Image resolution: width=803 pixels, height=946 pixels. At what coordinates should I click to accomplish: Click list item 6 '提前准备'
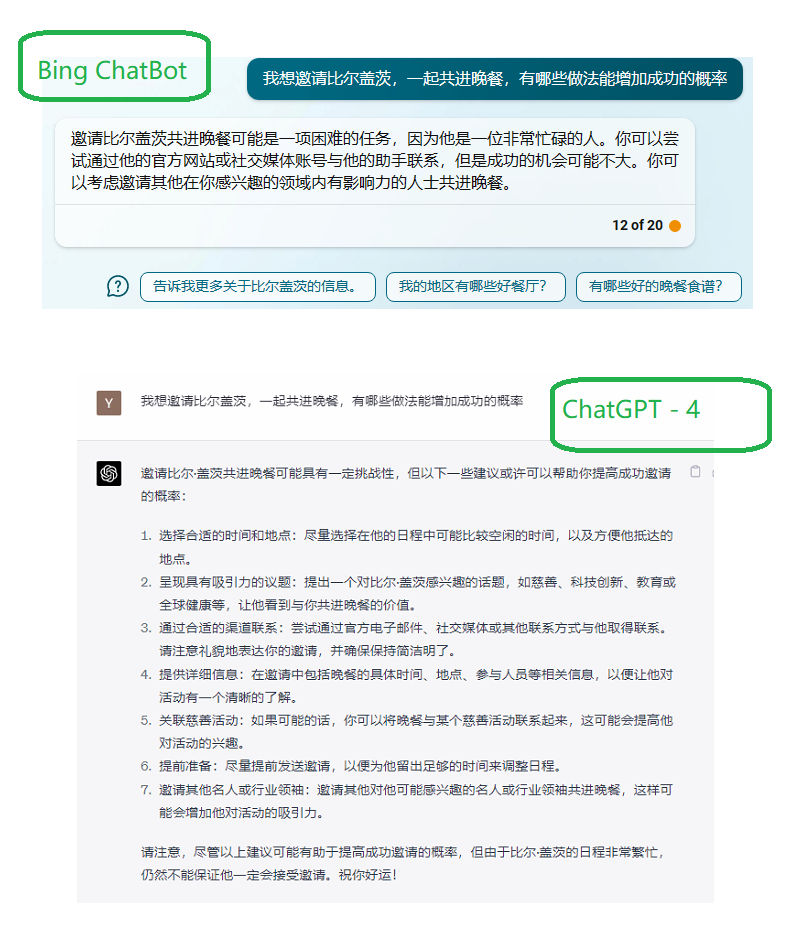185,766
